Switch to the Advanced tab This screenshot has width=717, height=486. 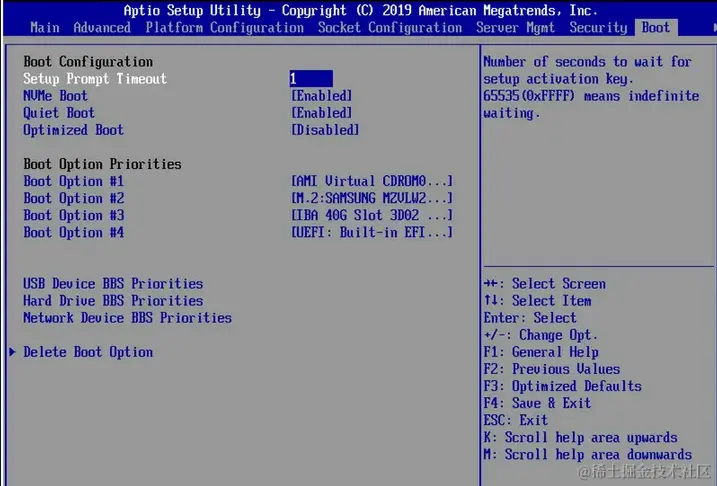(x=102, y=28)
